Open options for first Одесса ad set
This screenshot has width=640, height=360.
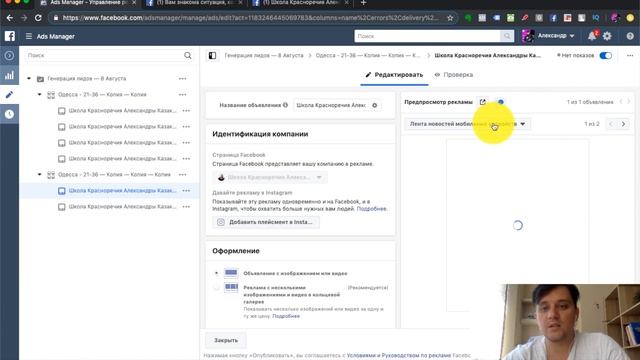182,95
